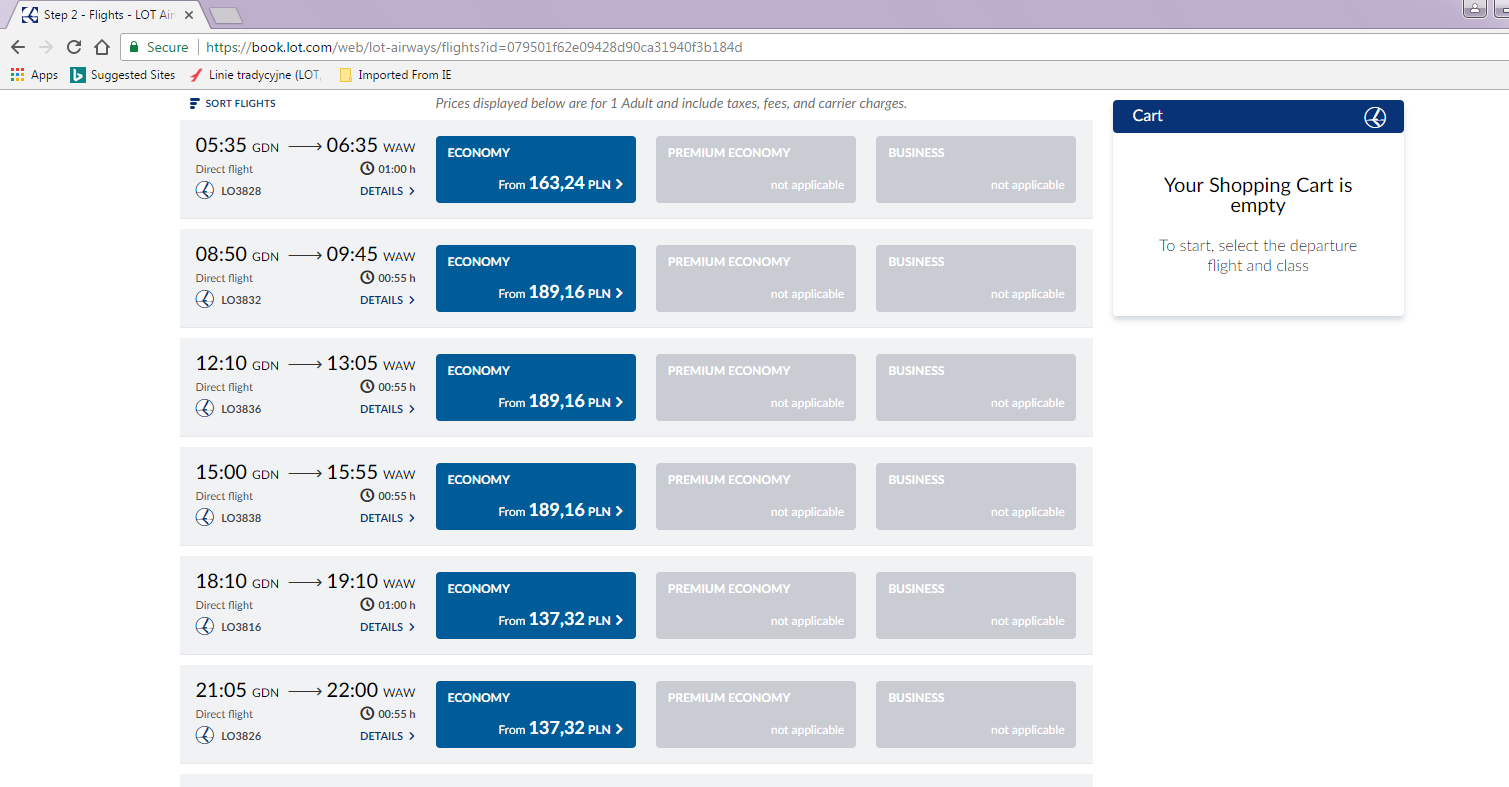Expand DETAILS for flight LO3828
This screenshot has height=787, width=1509.
pos(388,191)
